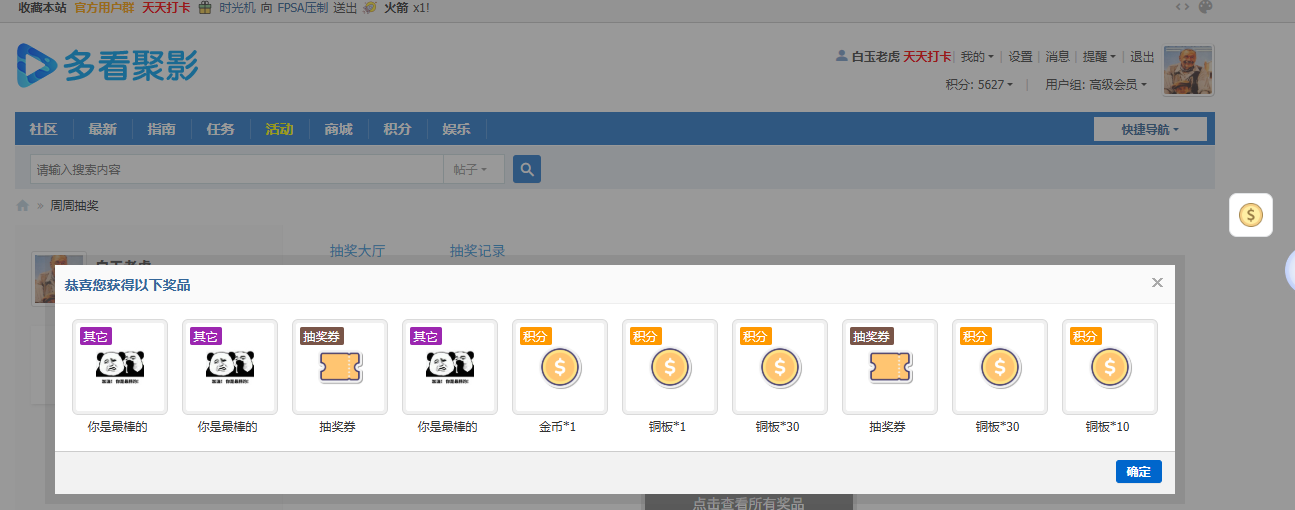
Task: Click the rocket gift icon before 火箭
Action: click(x=370, y=7)
